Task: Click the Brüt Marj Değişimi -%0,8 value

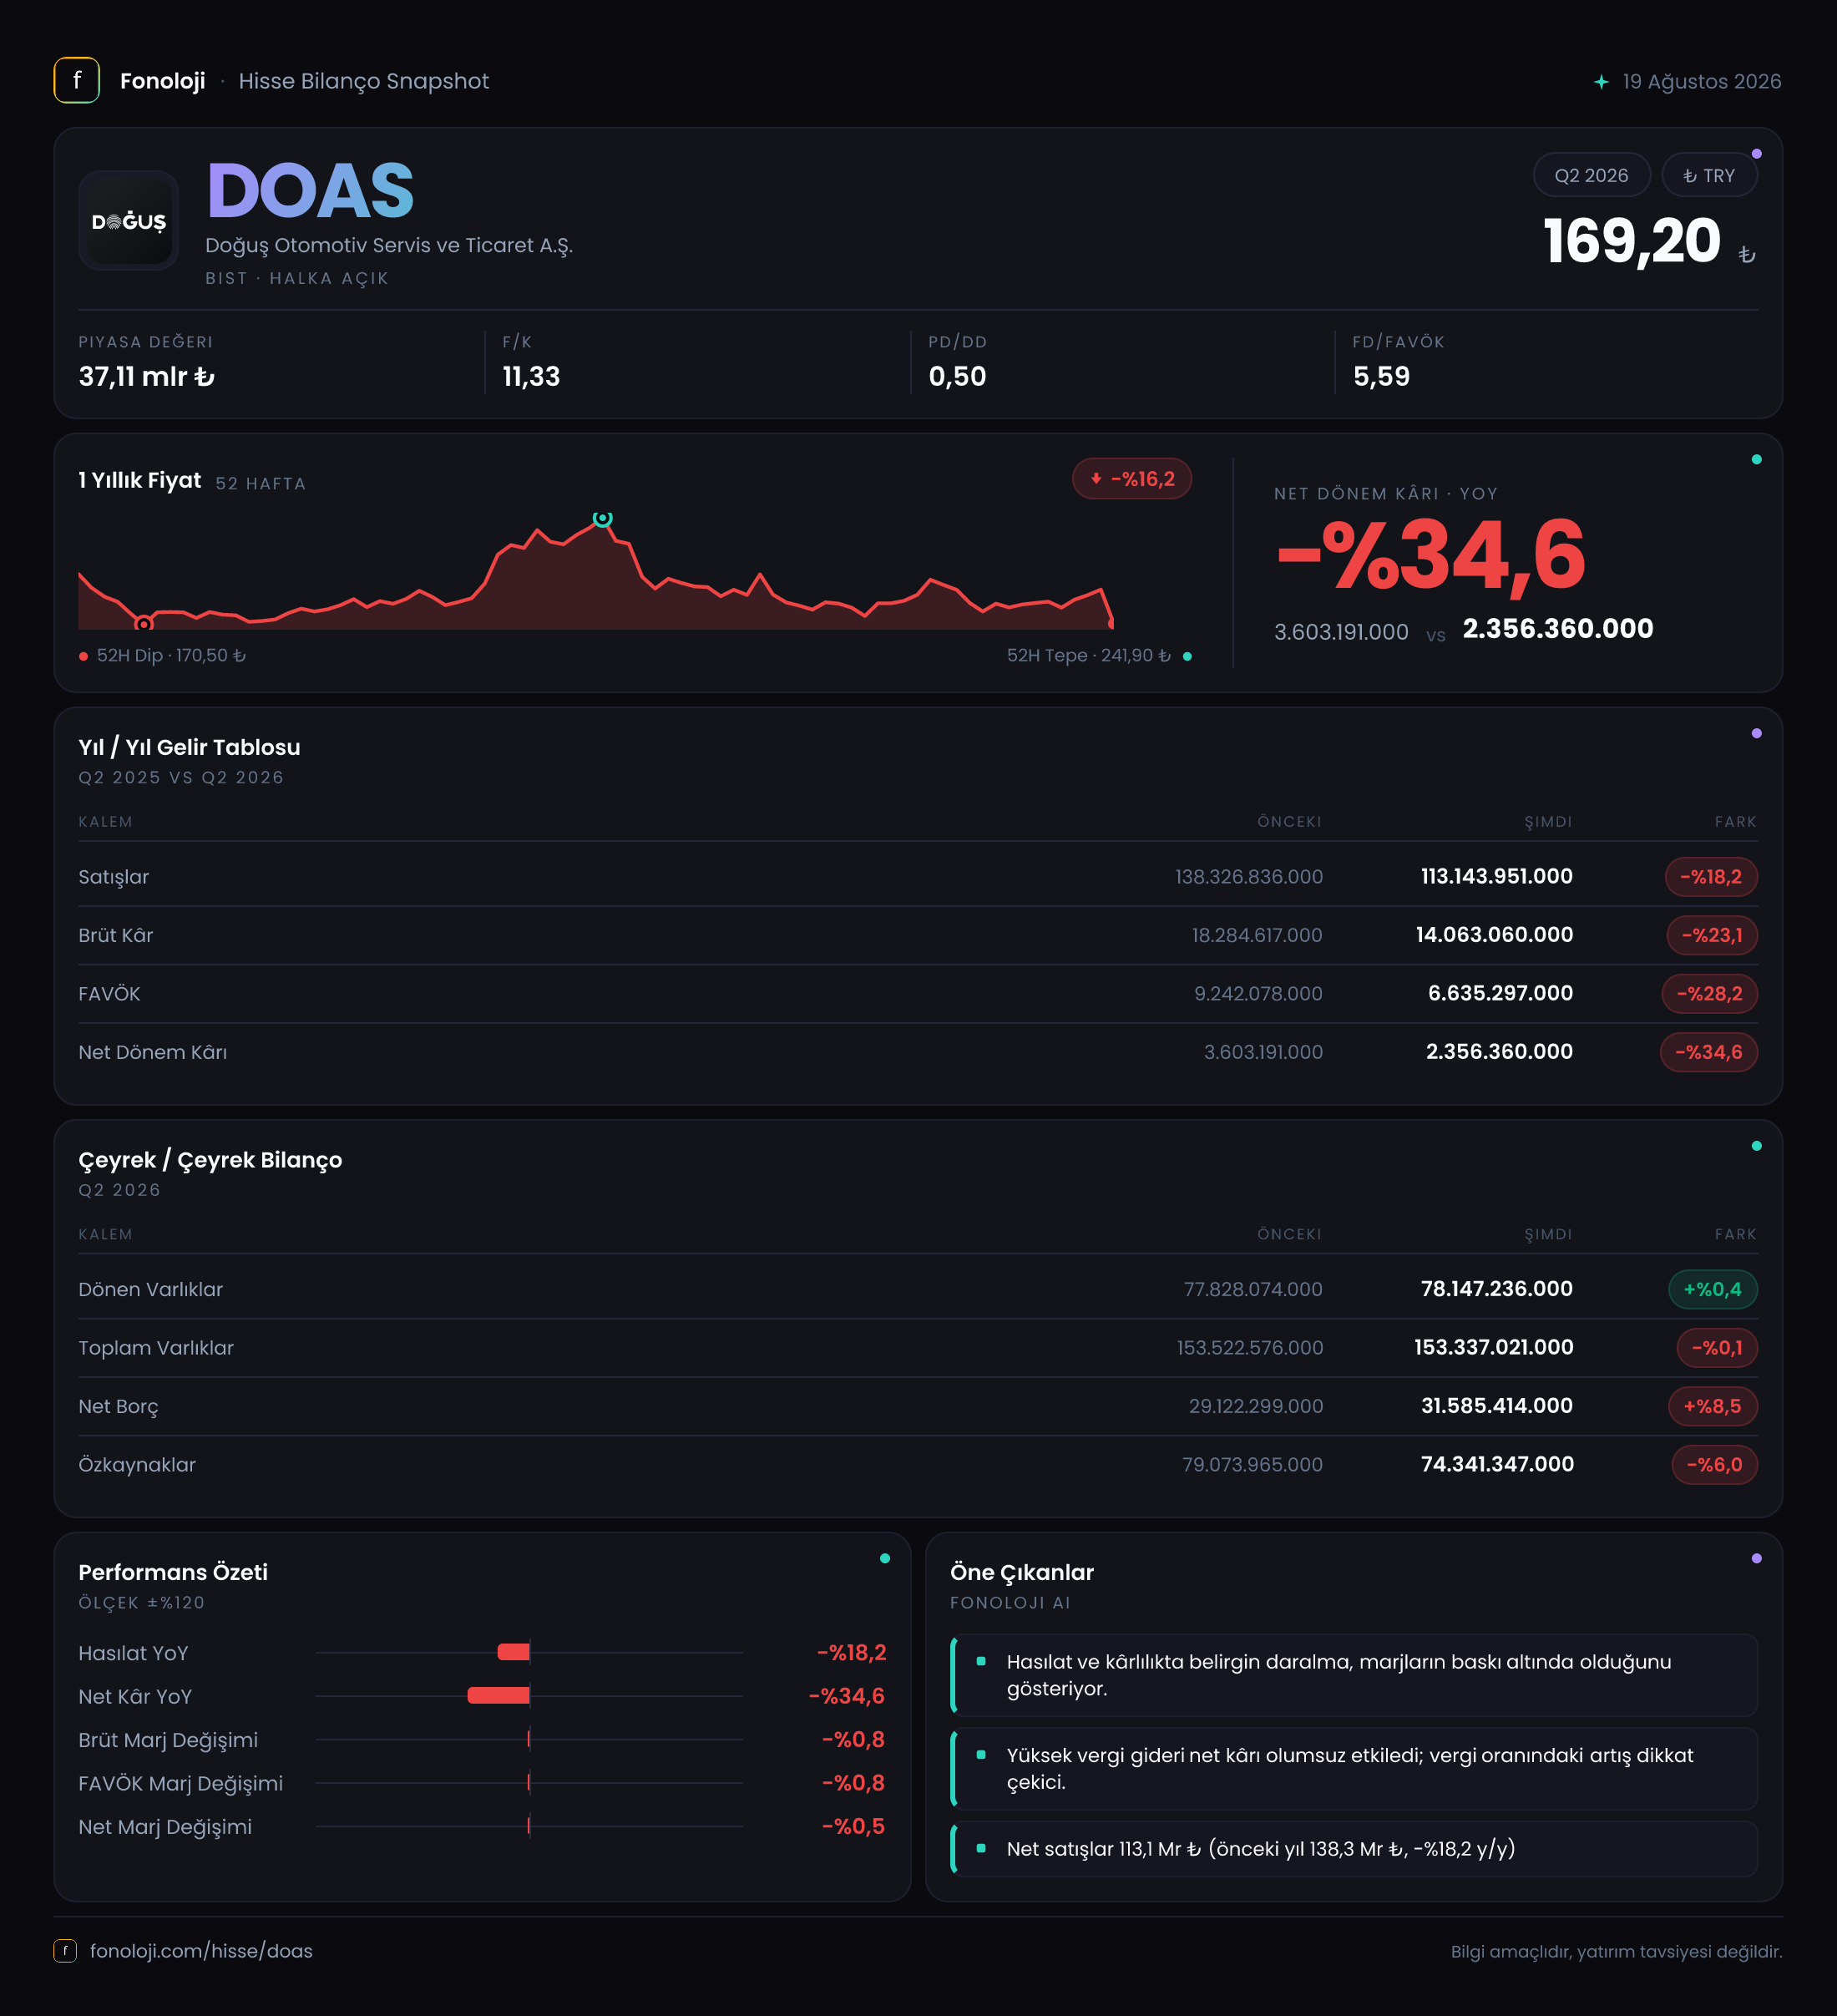Action: click(853, 1739)
